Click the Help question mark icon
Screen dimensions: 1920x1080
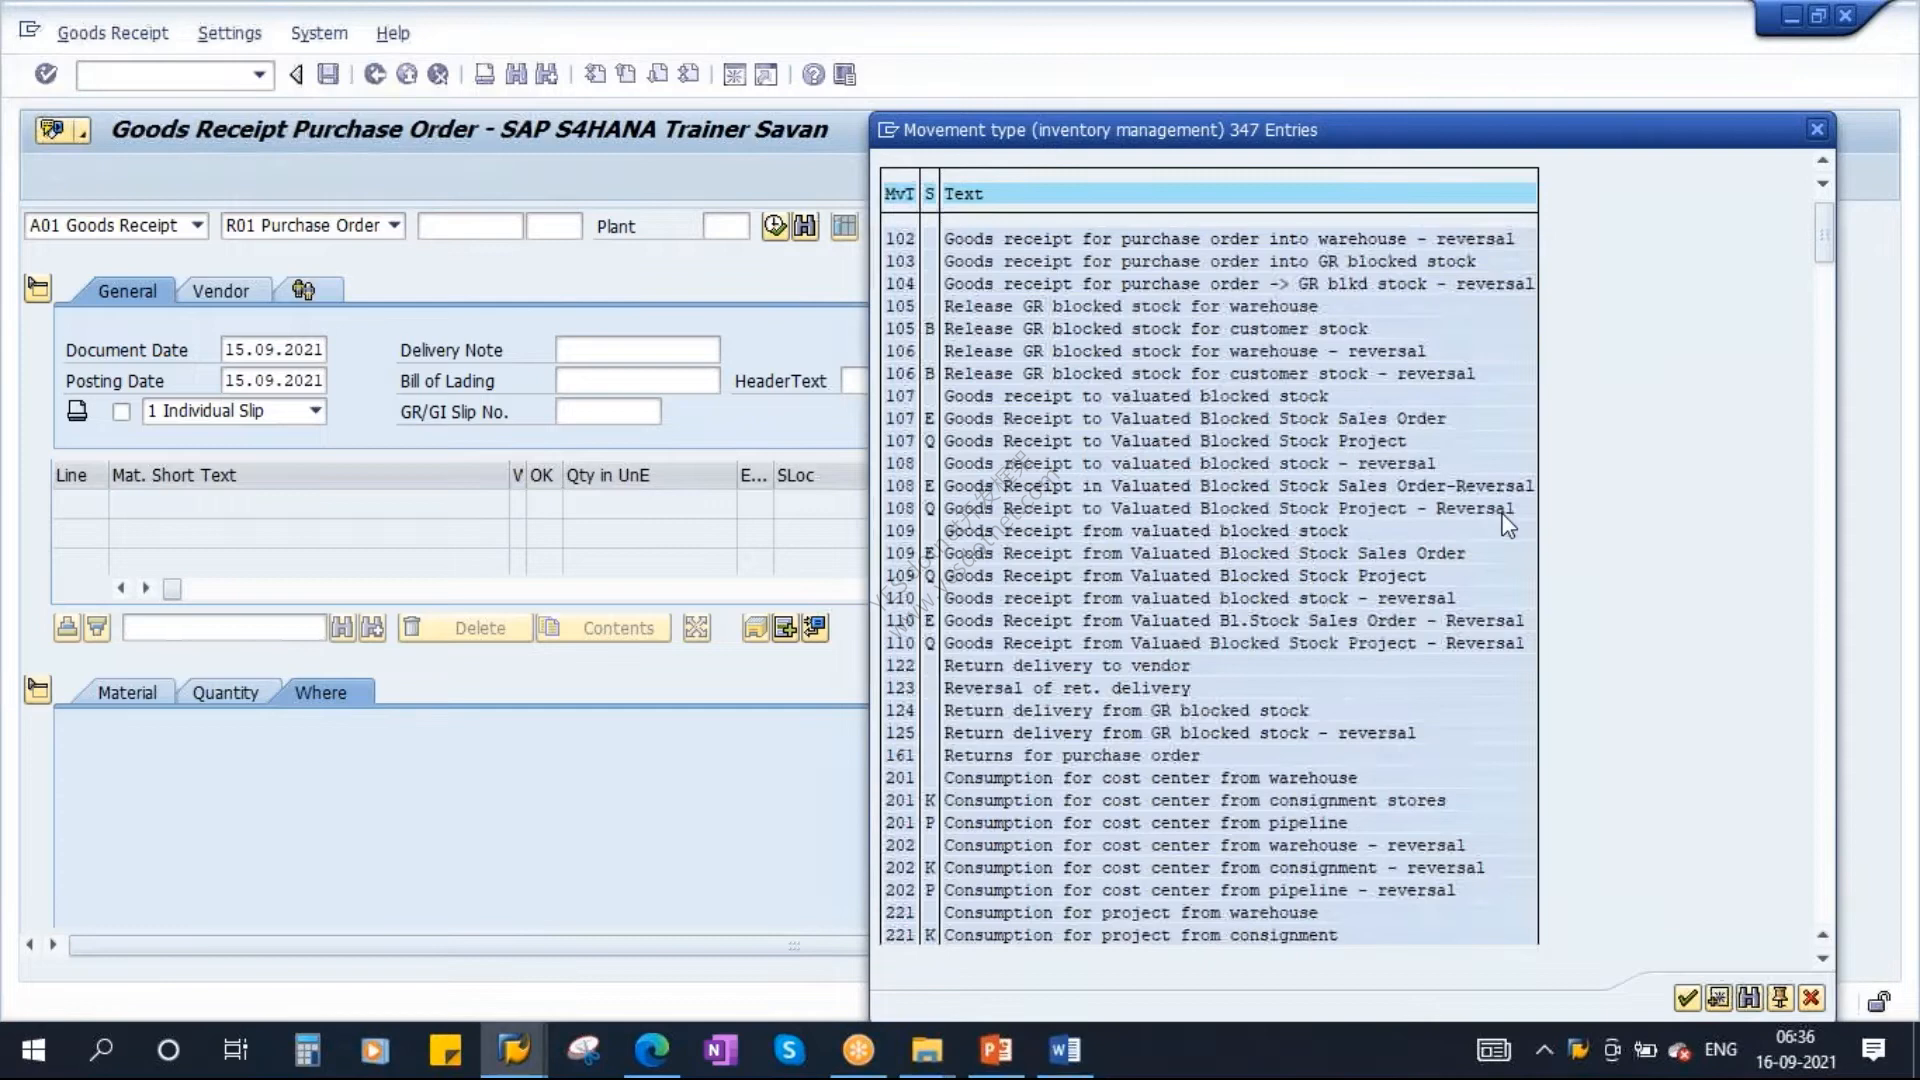click(x=813, y=74)
